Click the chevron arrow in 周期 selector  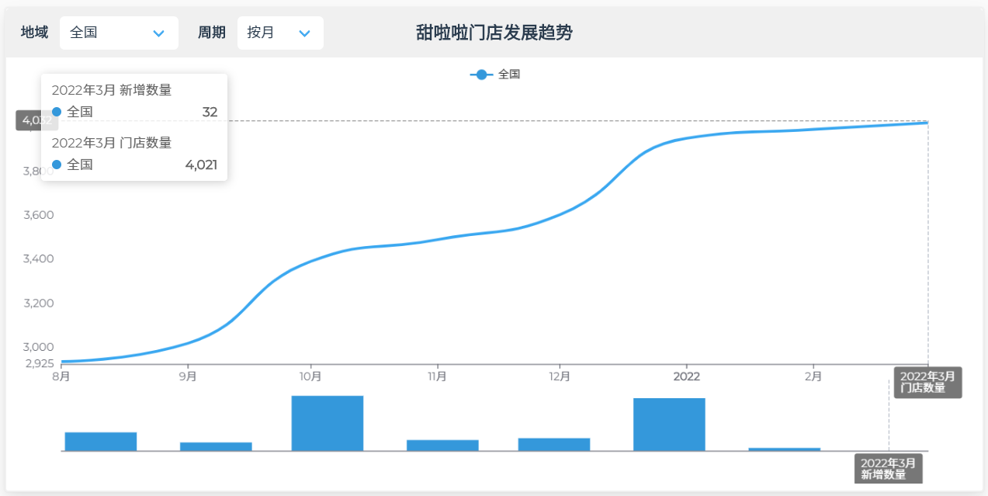(304, 33)
